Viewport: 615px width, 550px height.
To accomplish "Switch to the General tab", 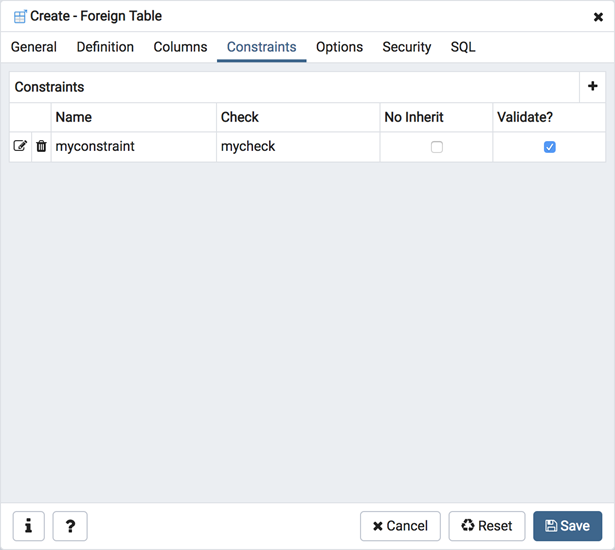I will 34,47.
